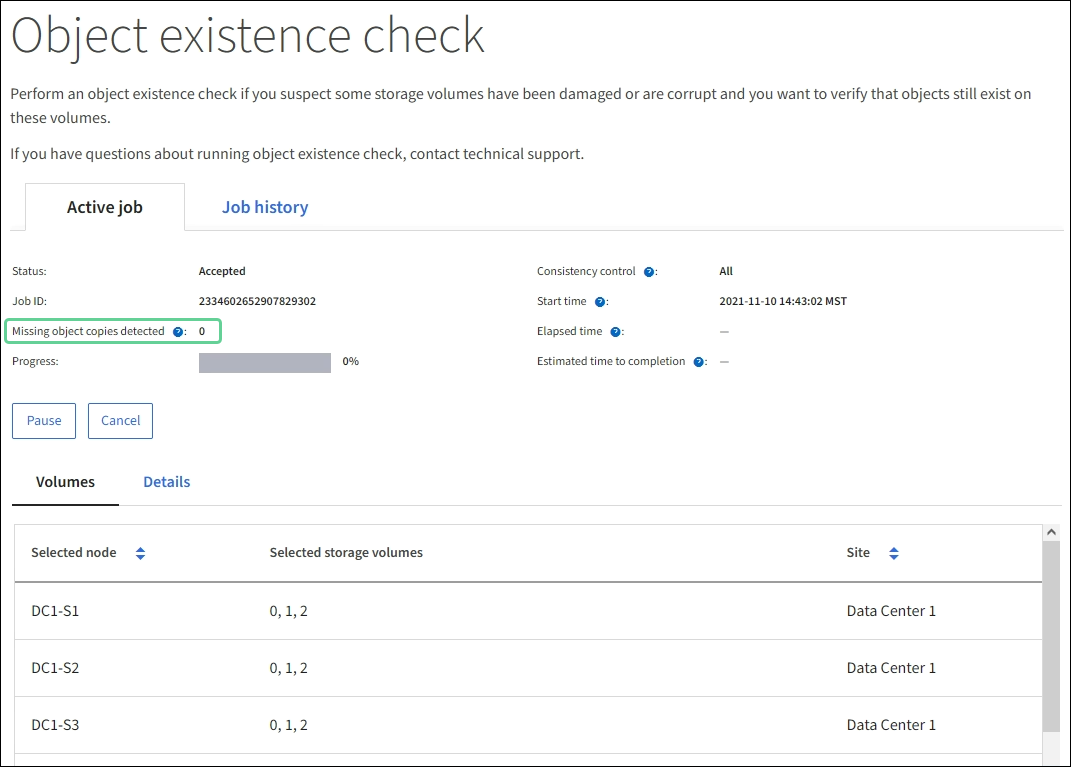This screenshot has height=767, width=1071.
Task: Click help icon beside Elapsed time
Action: 616,331
